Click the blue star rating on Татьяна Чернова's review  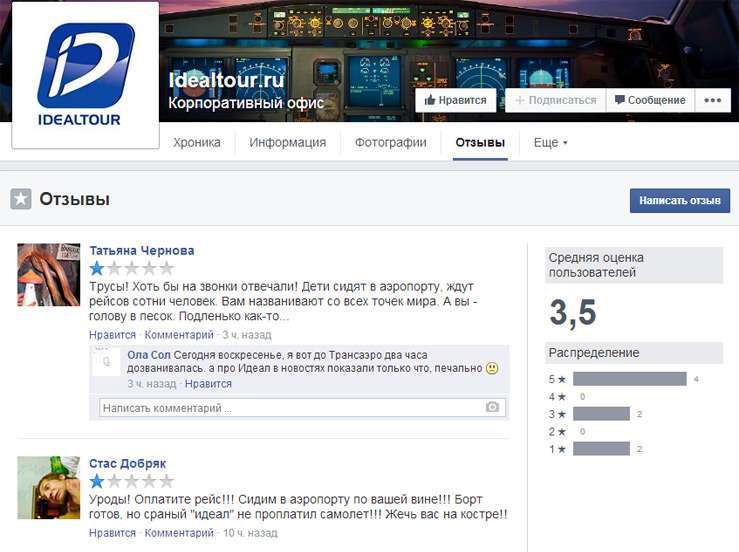(x=97, y=268)
